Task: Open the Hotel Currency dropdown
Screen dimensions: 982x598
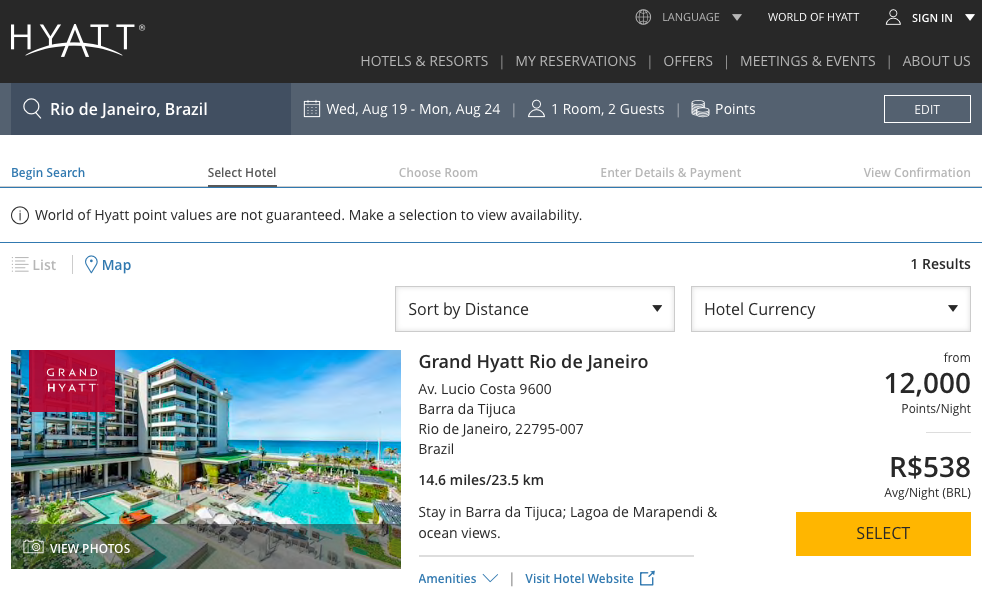Action: (x=831, y=309)
